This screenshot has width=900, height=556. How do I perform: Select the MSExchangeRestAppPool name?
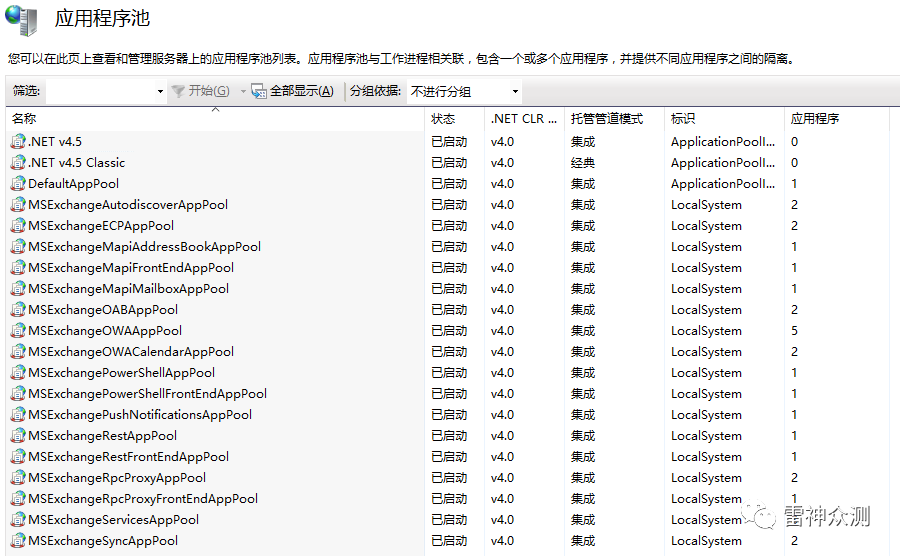point(103,436)
